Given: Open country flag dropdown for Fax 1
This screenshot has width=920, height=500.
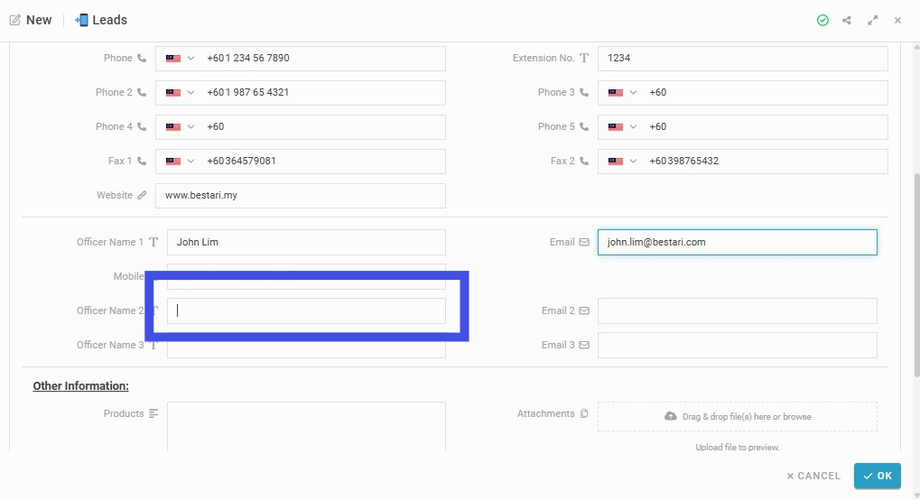Looking at the screenshot, I should point(180,161).
